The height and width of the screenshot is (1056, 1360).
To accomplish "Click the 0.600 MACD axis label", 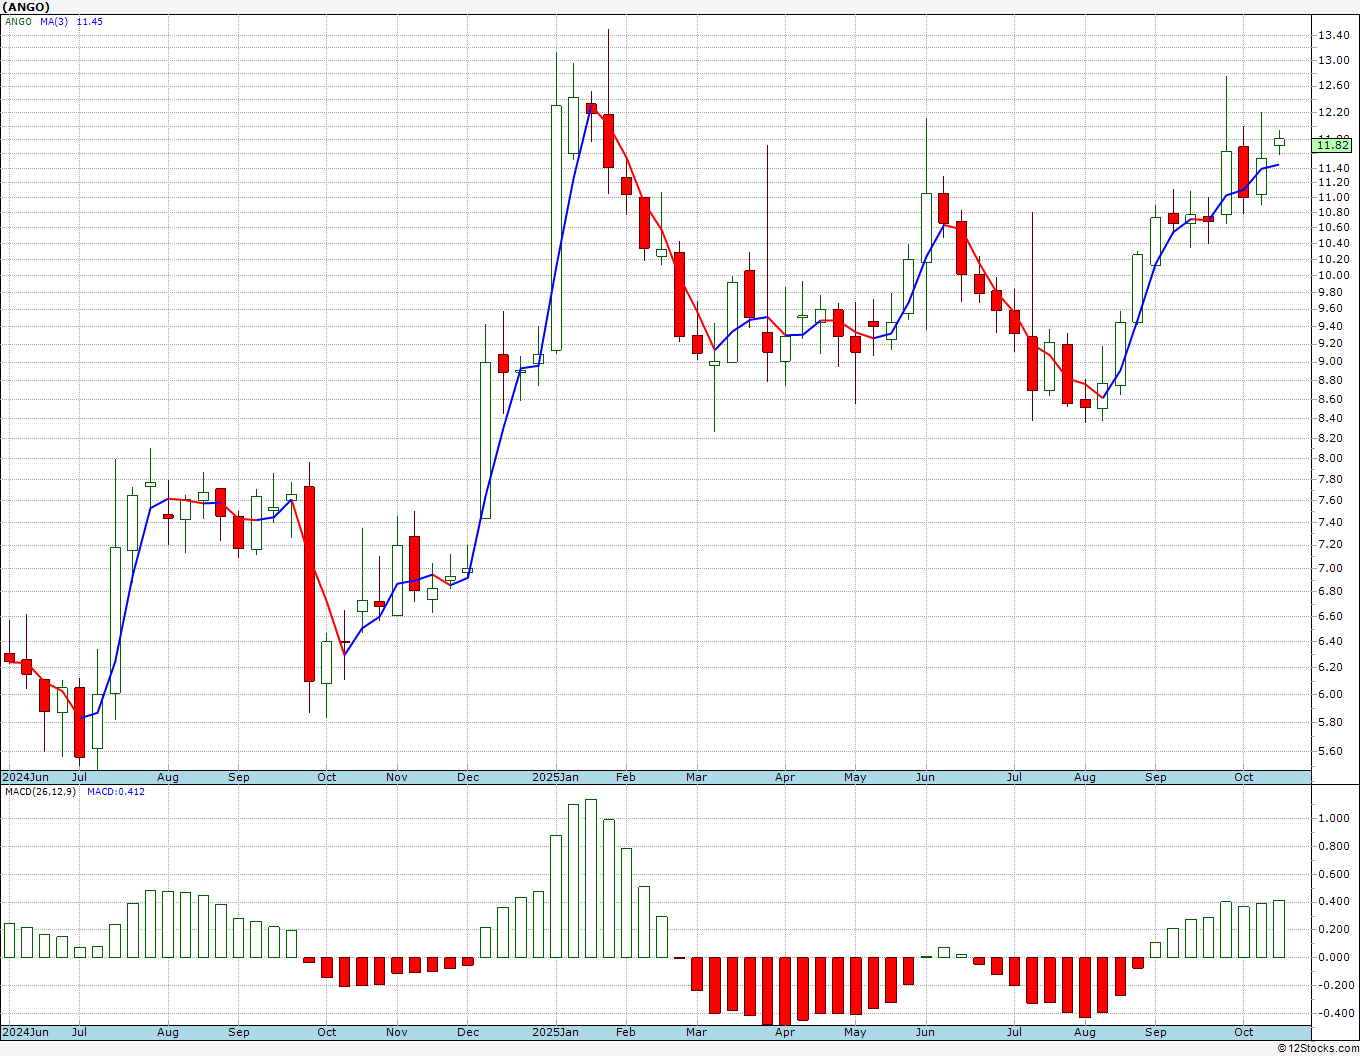I will 1332,875.
